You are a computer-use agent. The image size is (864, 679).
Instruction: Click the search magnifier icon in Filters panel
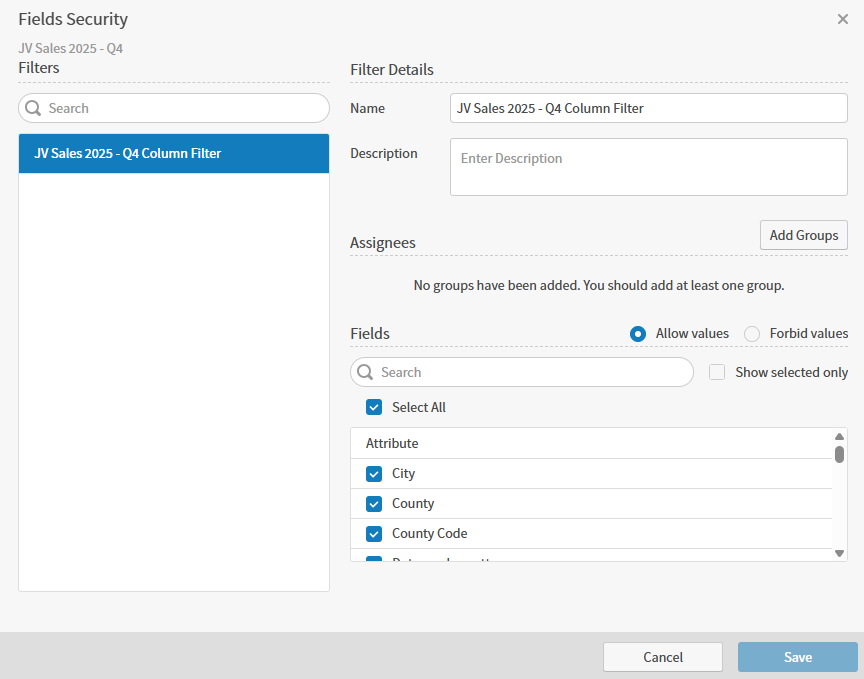[x=33, y=108]
